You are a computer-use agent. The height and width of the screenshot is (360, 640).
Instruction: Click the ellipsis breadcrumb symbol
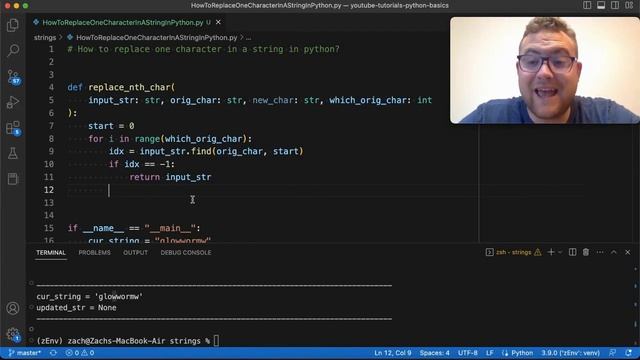click(x=248, y=38)
